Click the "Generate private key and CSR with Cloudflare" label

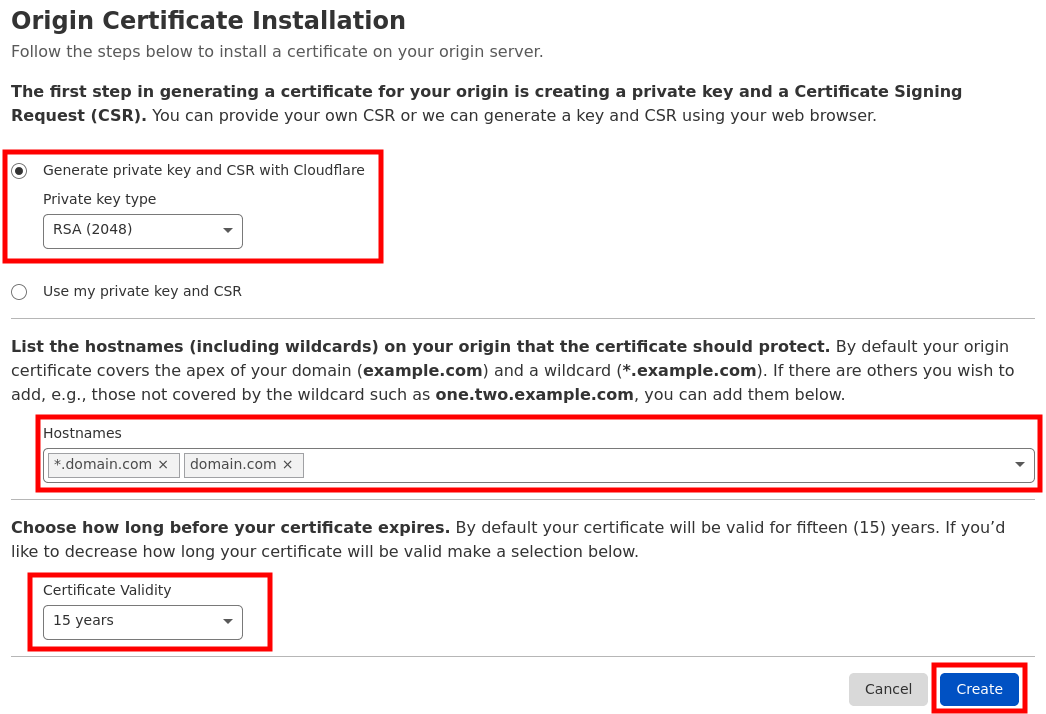click(x=203, y=170)
